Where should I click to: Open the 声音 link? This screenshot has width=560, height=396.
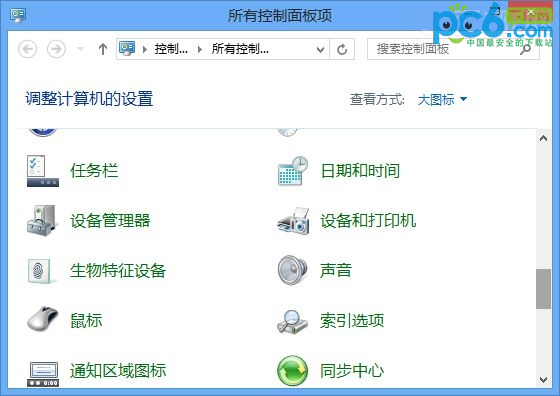click(336, 270)
